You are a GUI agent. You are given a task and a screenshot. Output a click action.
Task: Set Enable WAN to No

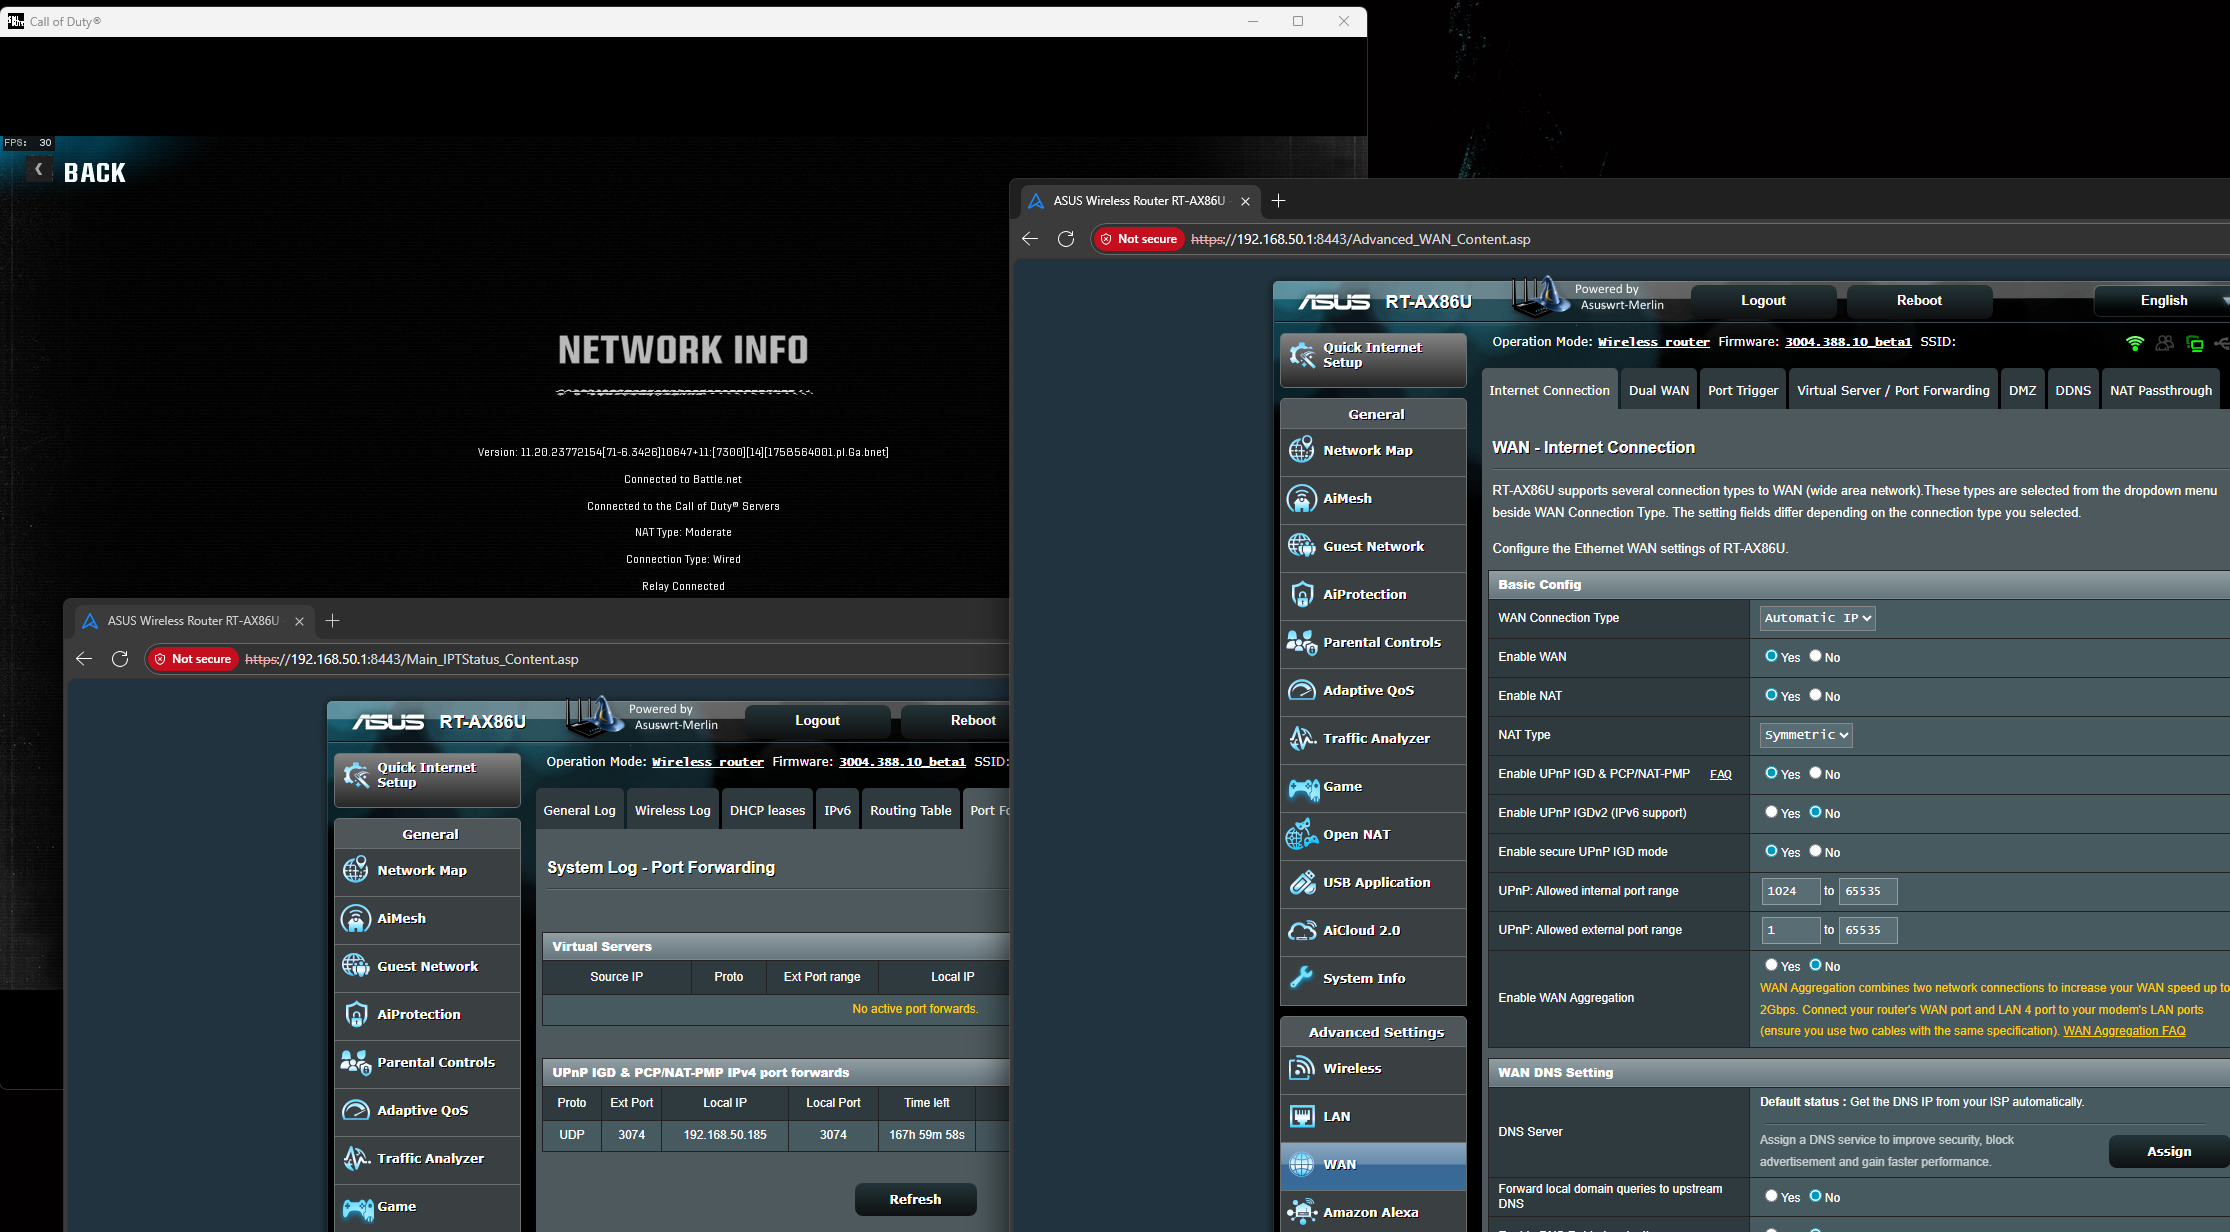[1815, 656]
